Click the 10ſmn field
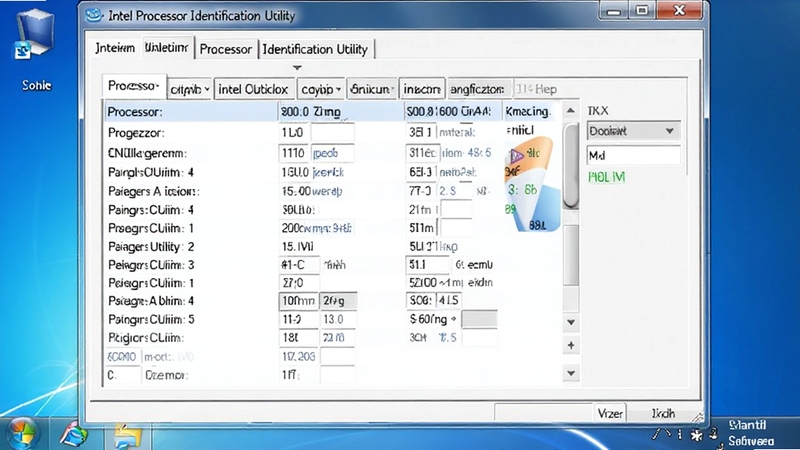This screenshot has height=450, width=800. 299,301
